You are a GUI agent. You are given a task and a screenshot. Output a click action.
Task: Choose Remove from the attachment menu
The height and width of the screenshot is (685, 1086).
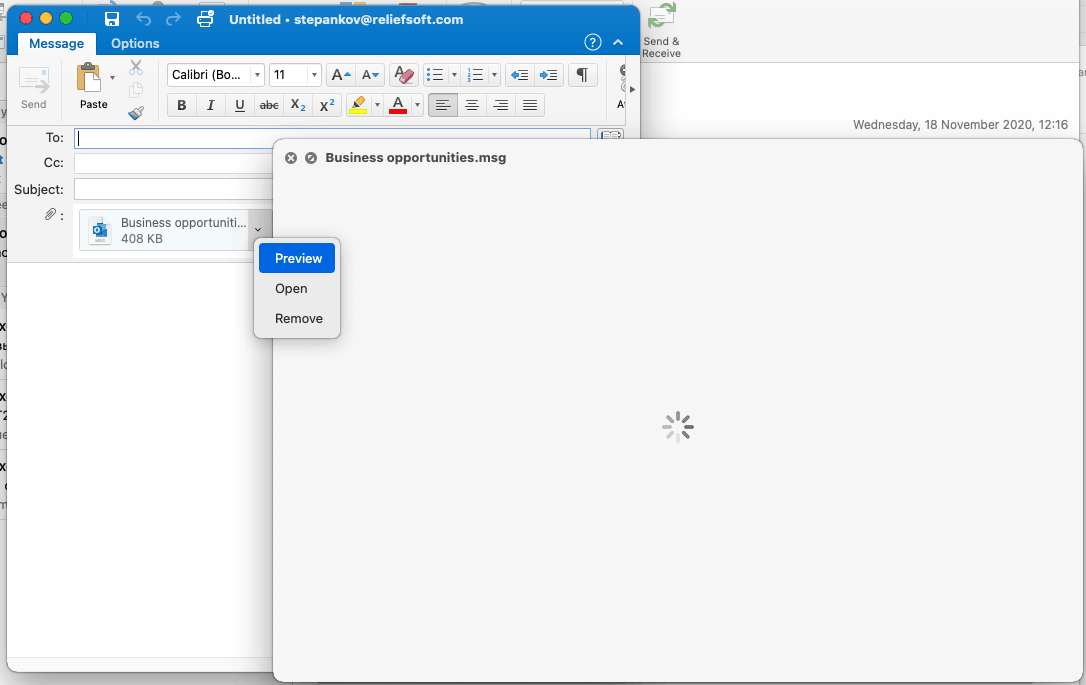click(x=299, y=318)
